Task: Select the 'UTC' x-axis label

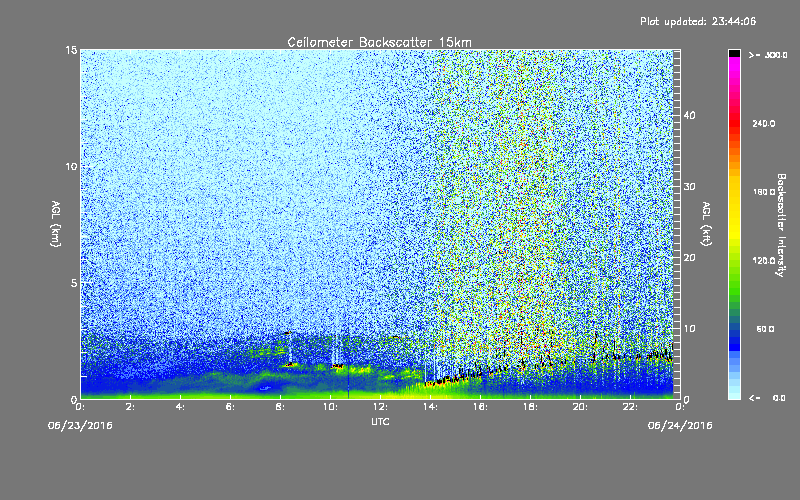Action: (380, 421)
